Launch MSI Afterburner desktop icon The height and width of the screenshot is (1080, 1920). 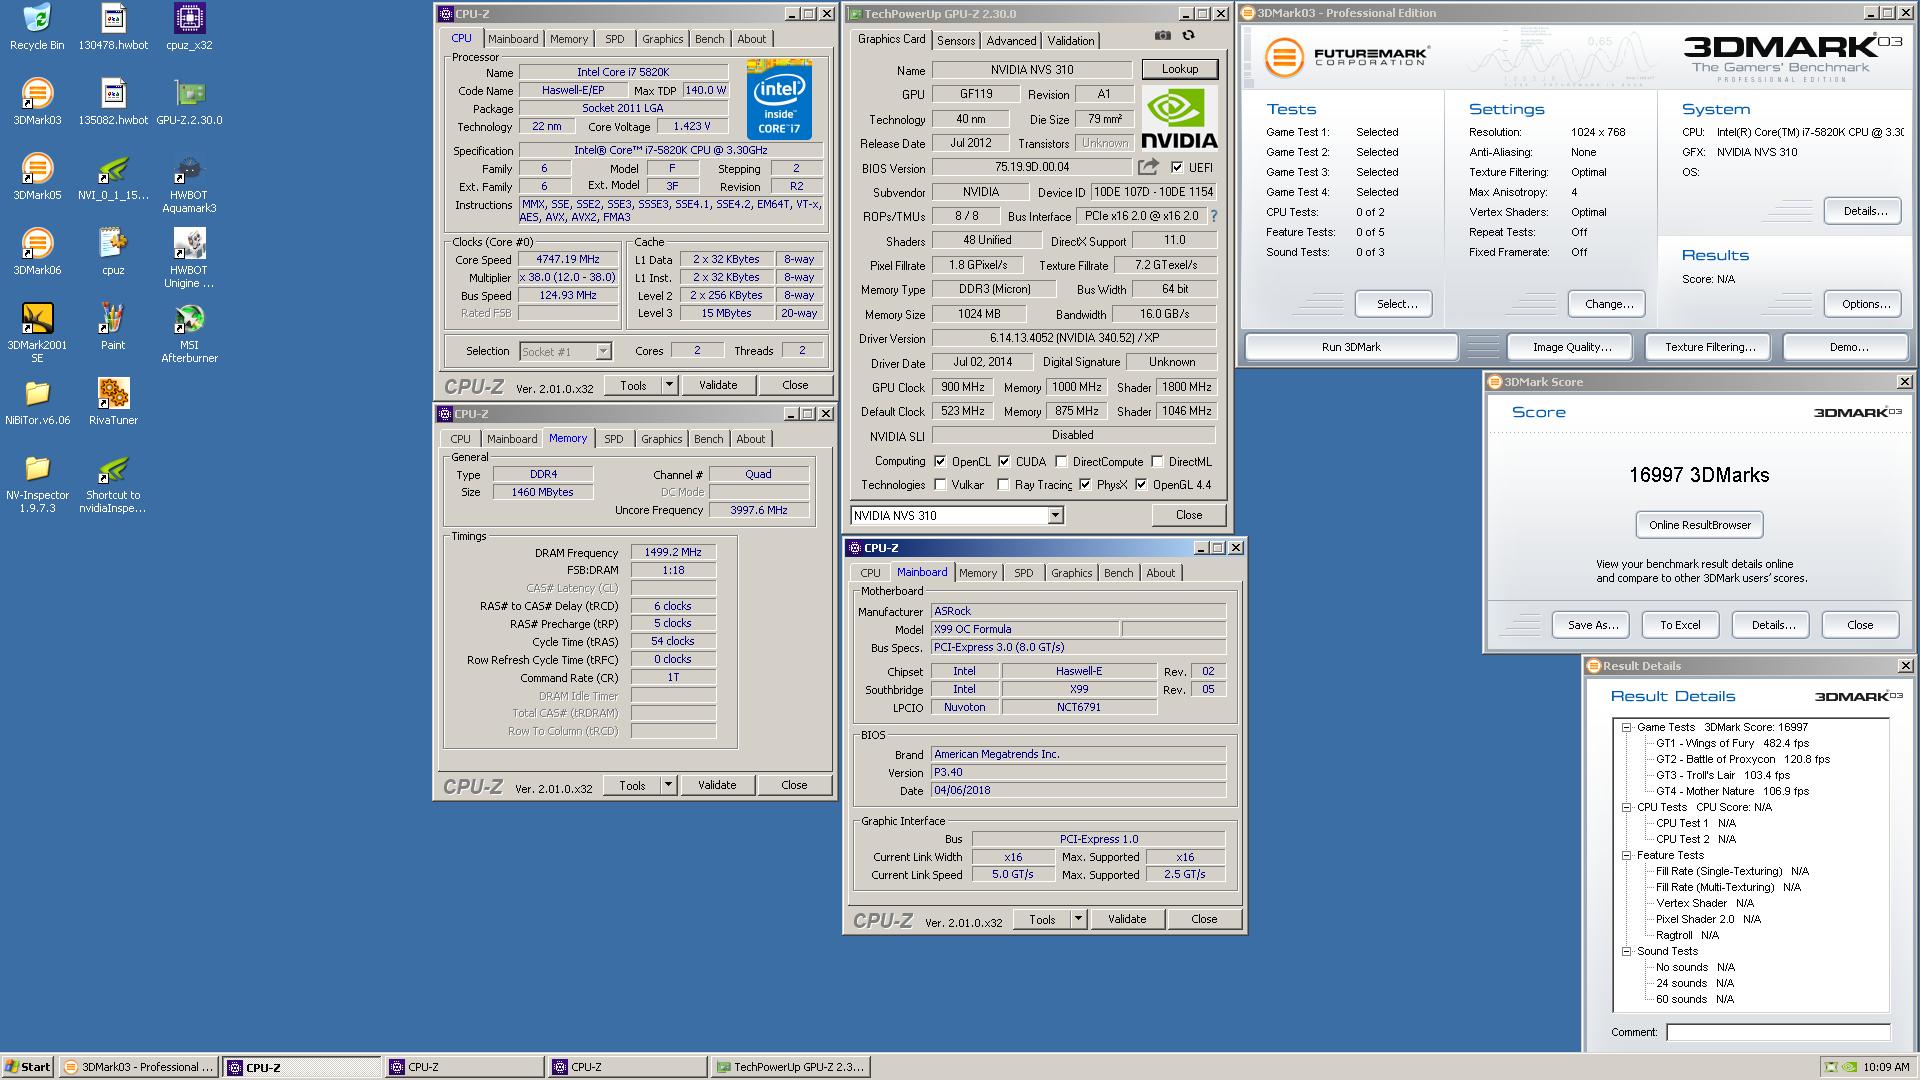tap(189, 334)
